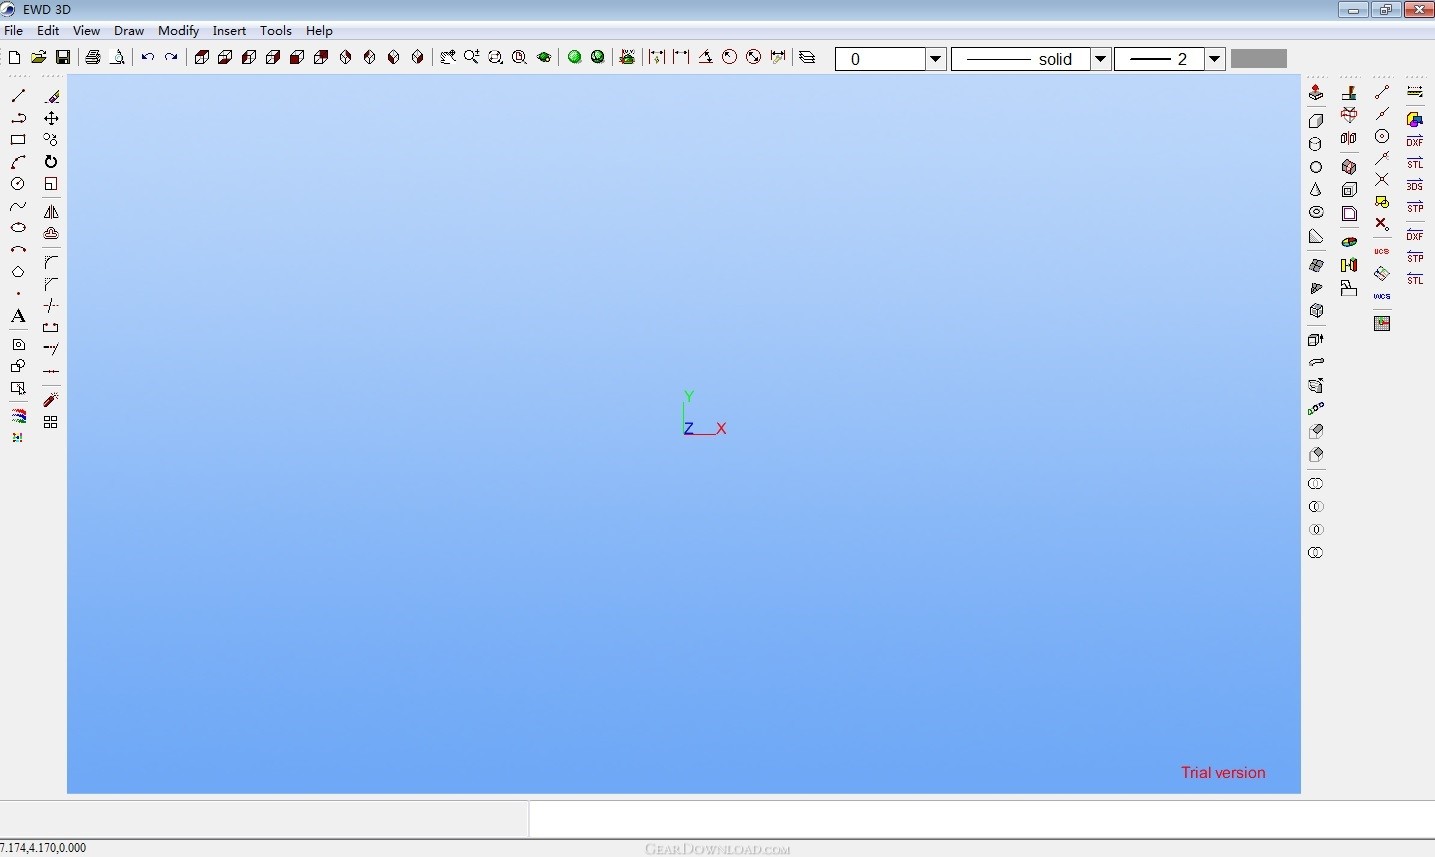
Task: Switch to UCS coordinate system
Action: (1382, 251)
